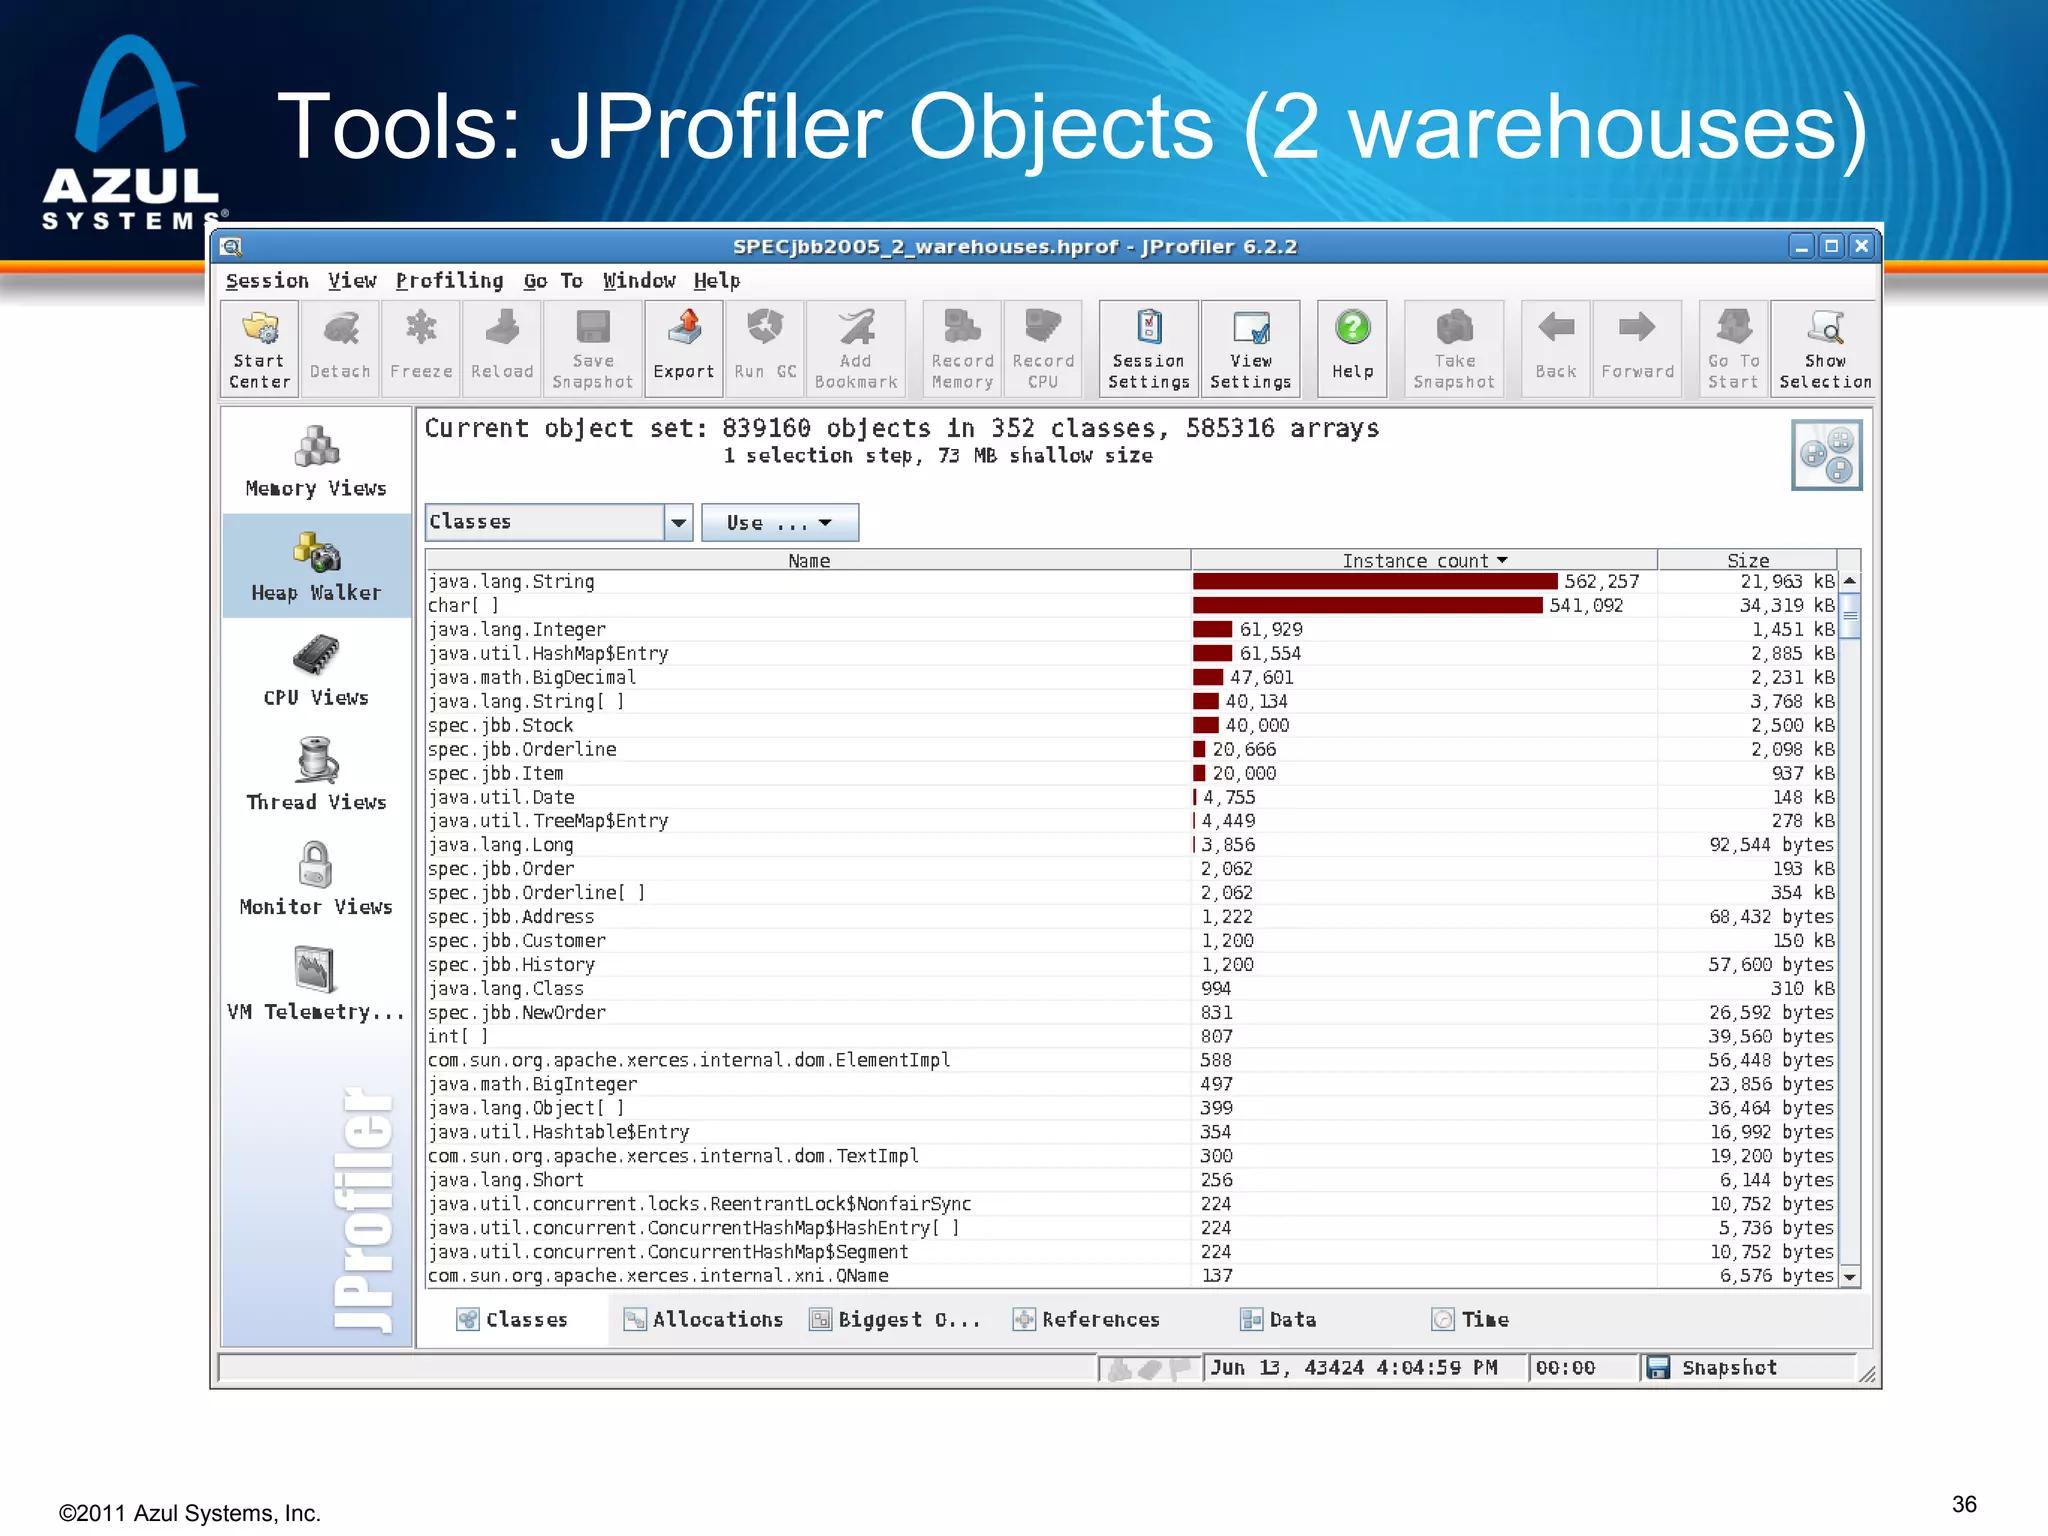Open the Classes aggregation dropdown
This screenshot has width=2048, height=1536.
(559, 522)
